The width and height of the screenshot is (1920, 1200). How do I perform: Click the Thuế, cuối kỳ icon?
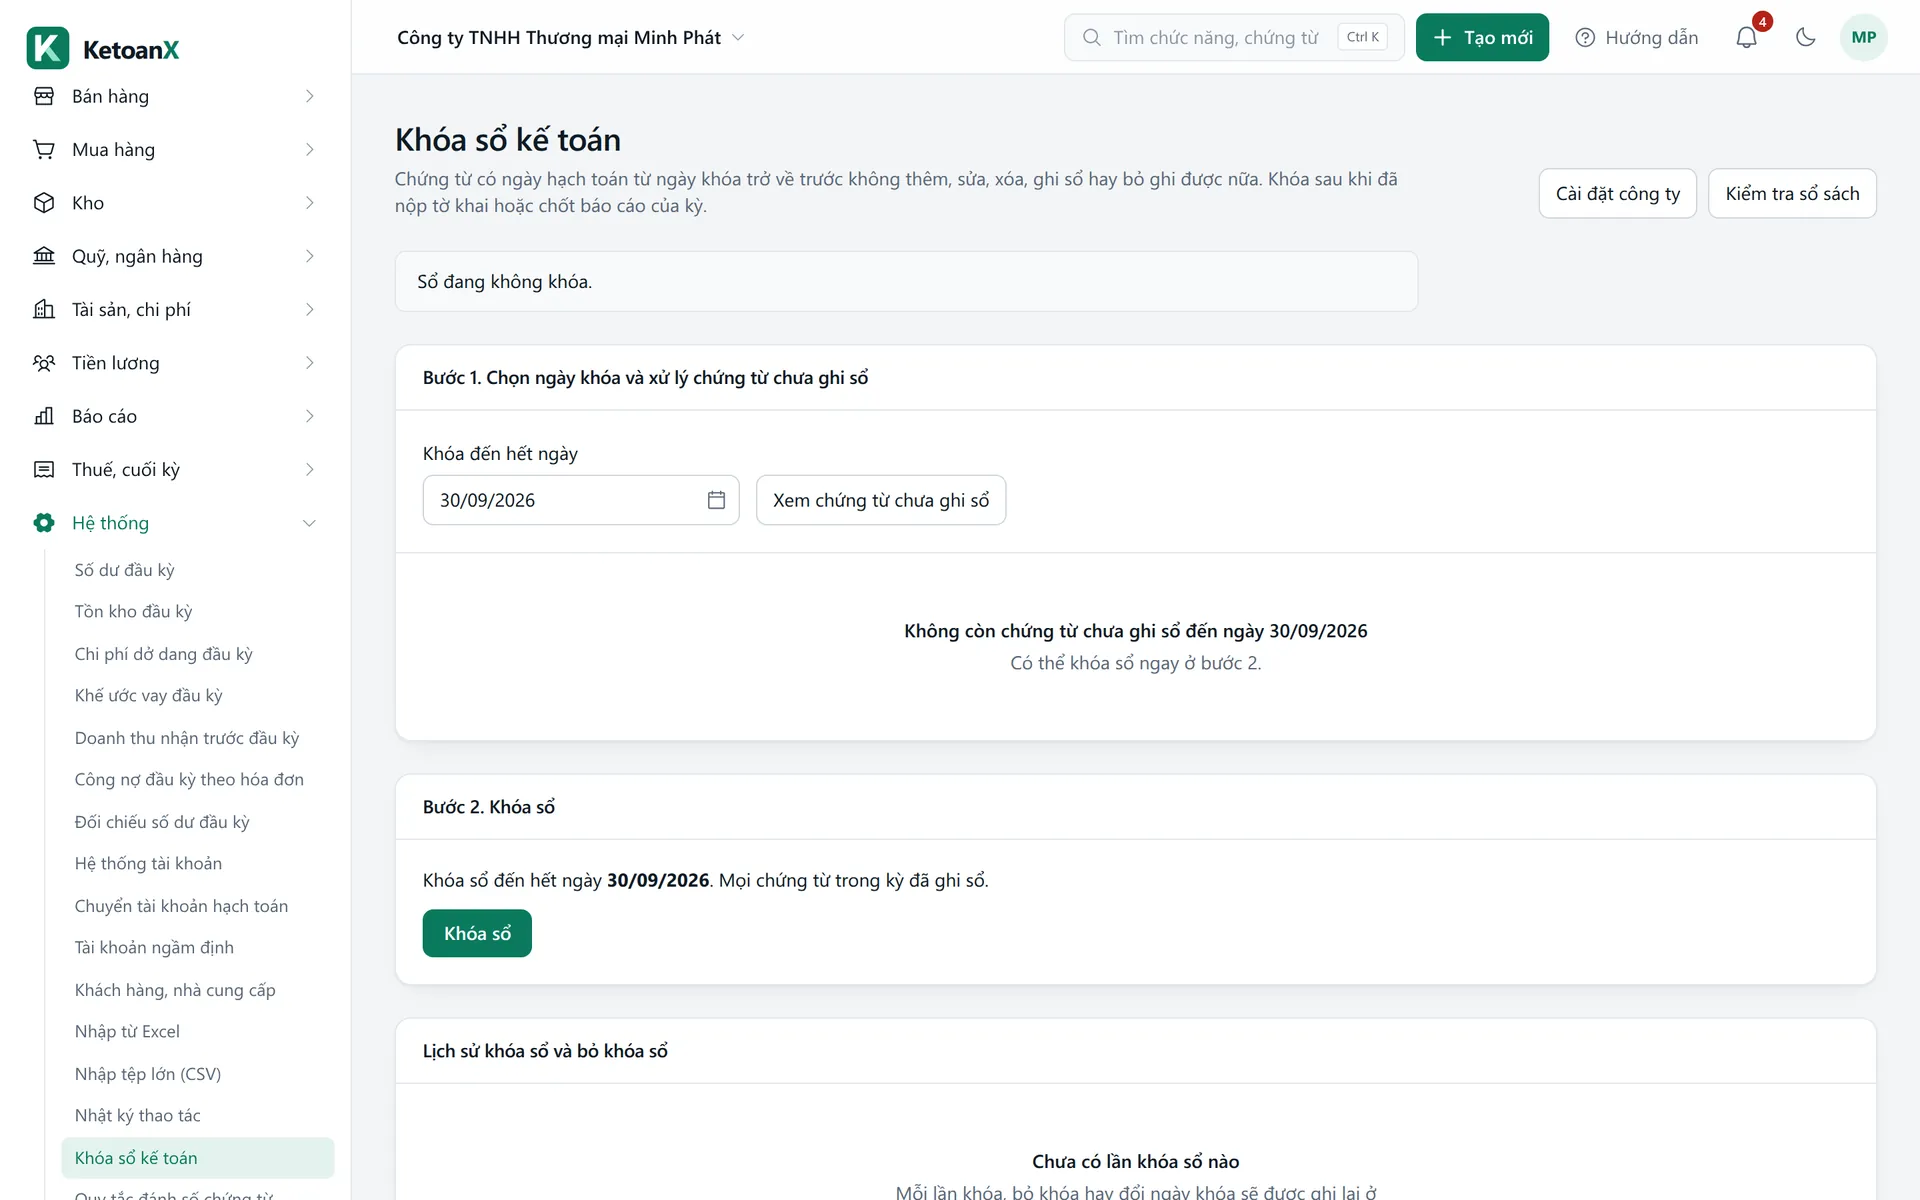(44, 470)
